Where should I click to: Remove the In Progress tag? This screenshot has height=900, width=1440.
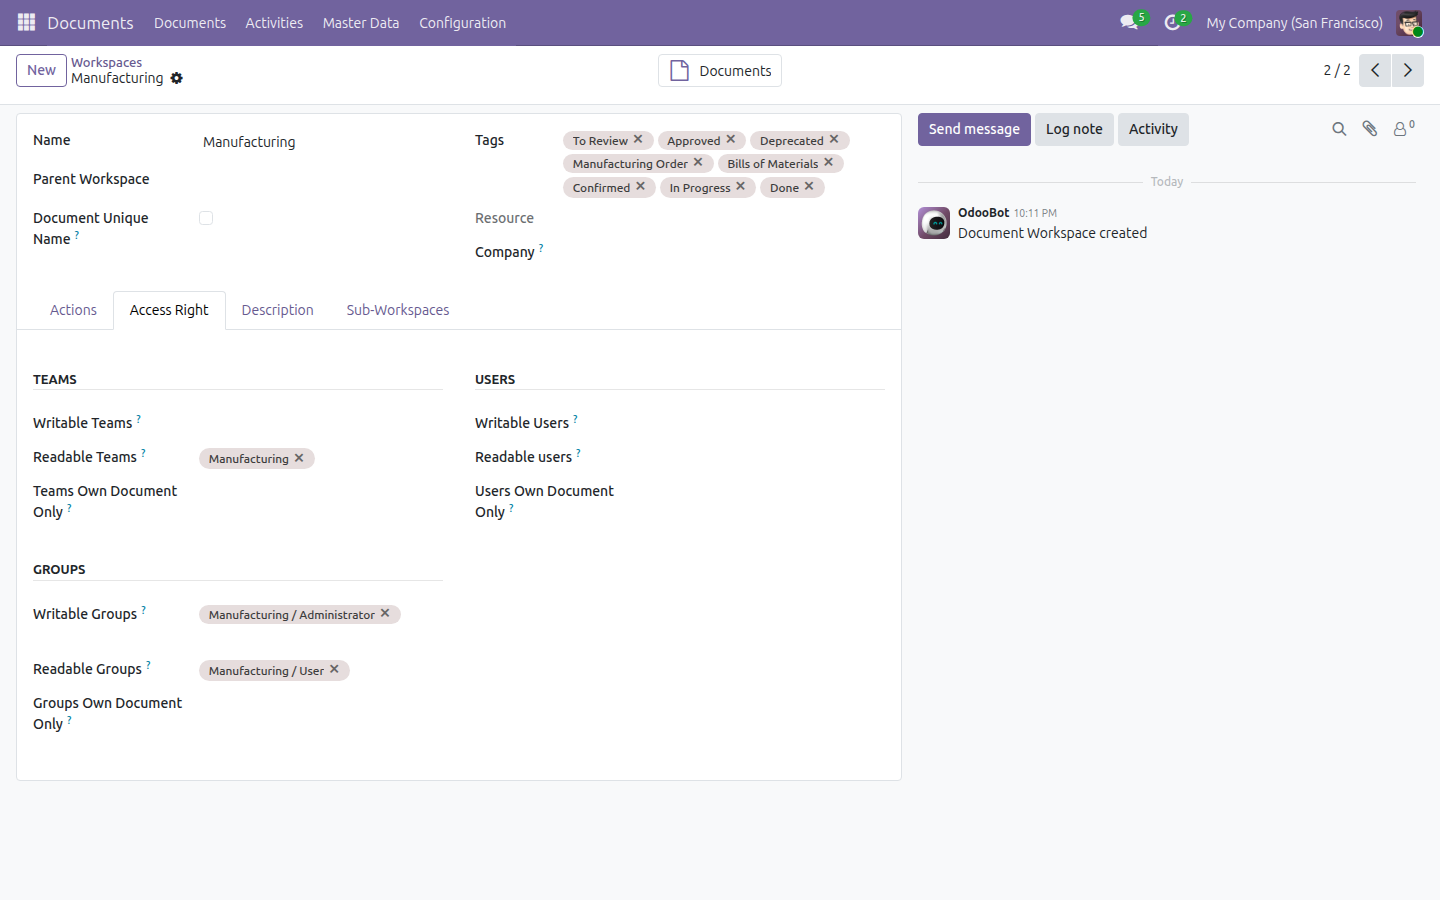(x=740, y=187)
